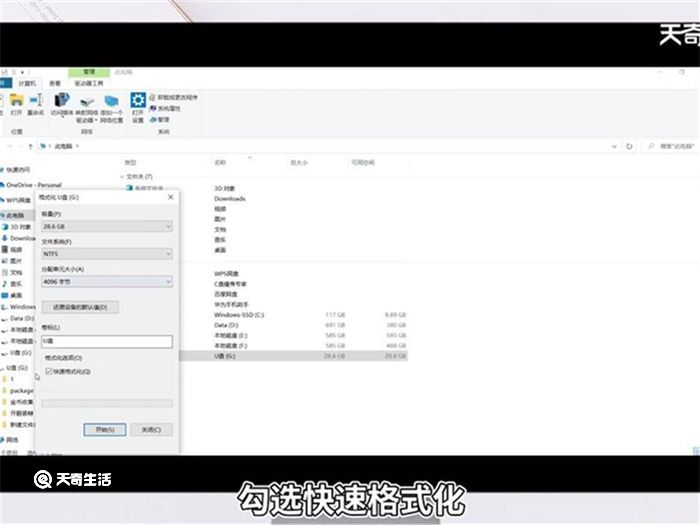Click the blue File tab
Viewport: 700px width, 525px height.
coord(5,83)
